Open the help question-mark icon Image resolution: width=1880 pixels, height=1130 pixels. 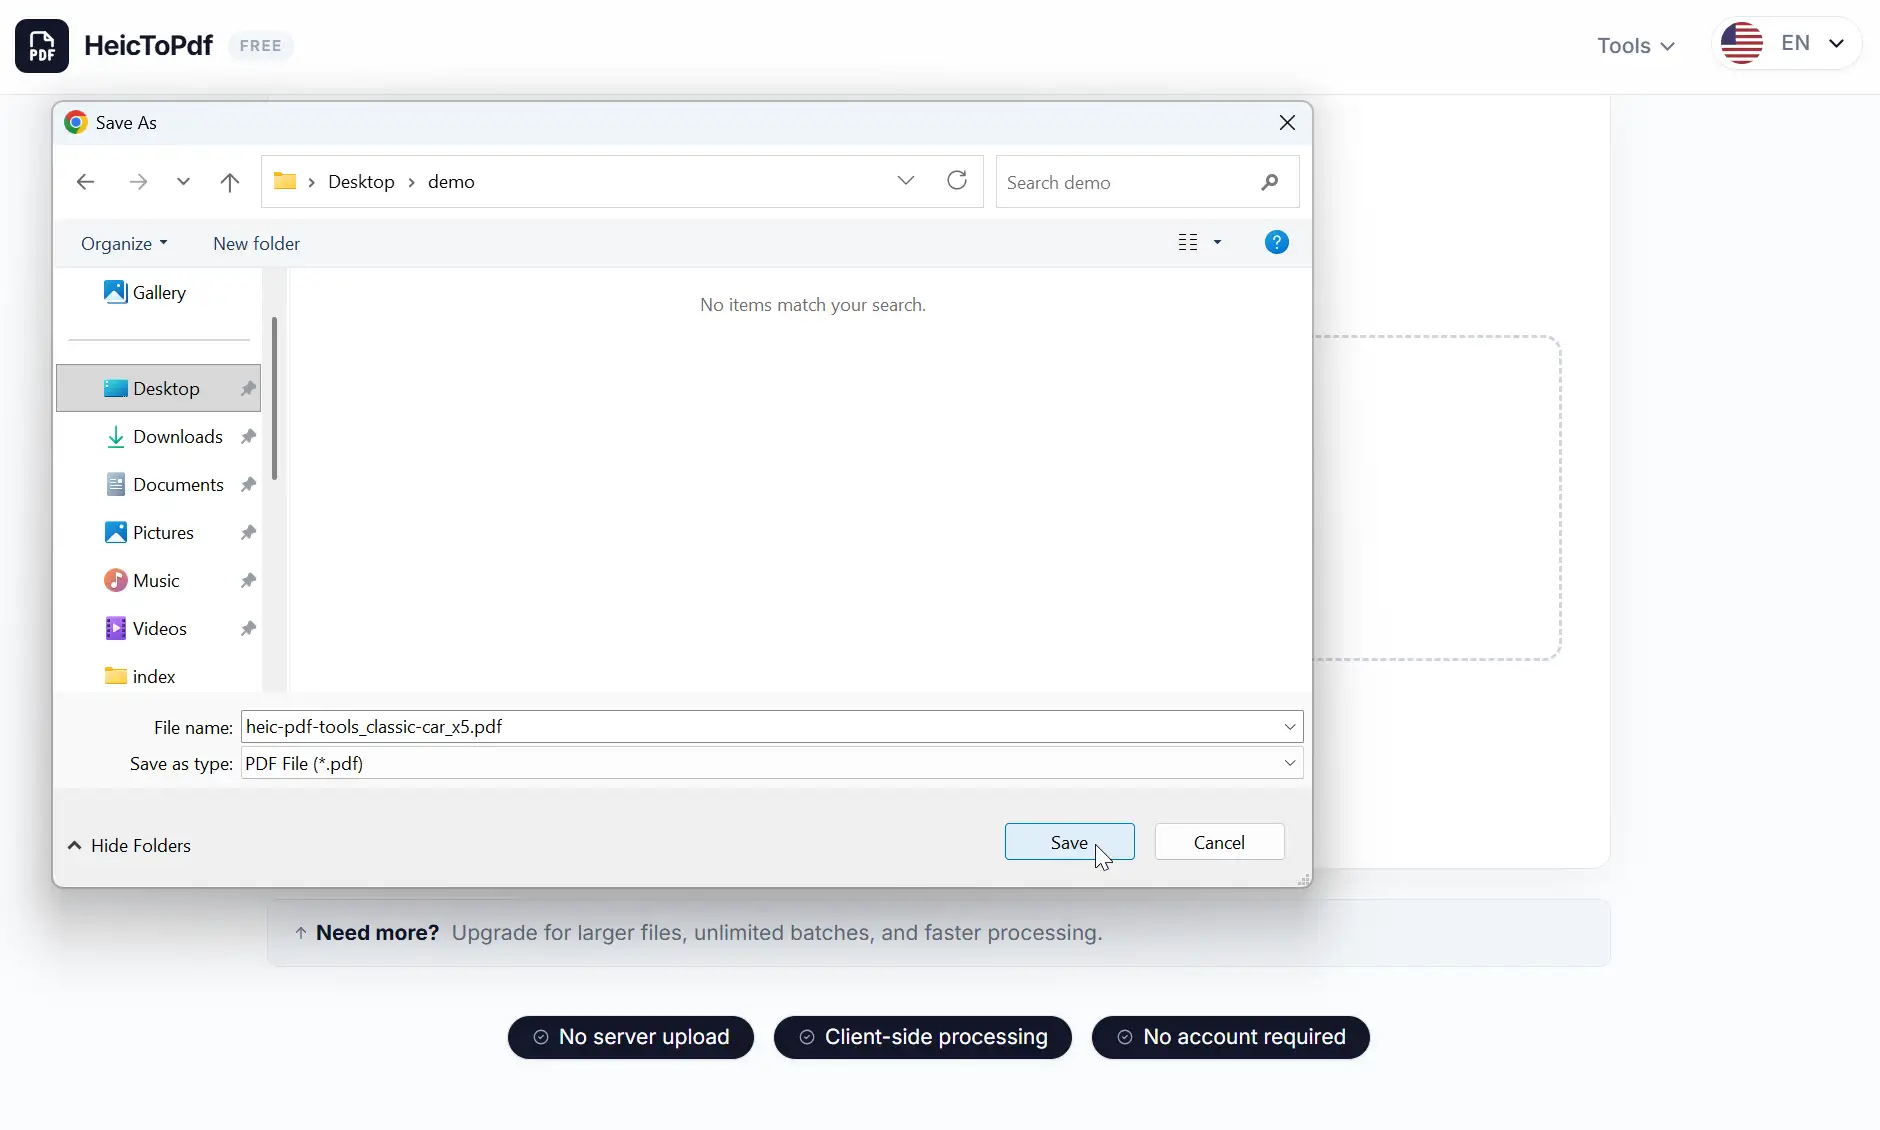(1277, 242)
